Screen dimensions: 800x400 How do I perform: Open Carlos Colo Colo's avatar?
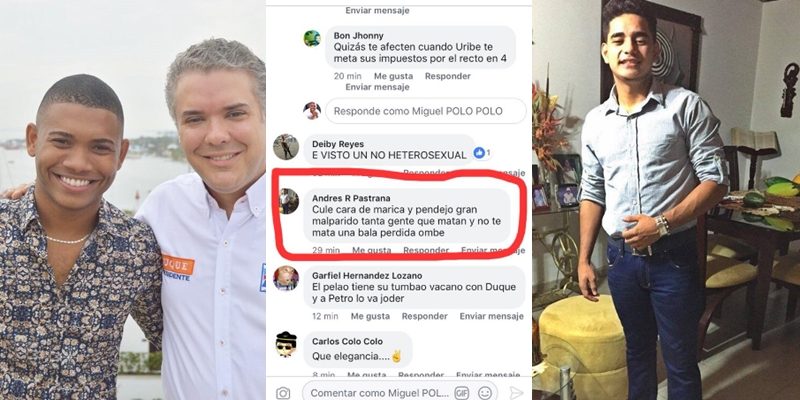click(x=286, y=344)
